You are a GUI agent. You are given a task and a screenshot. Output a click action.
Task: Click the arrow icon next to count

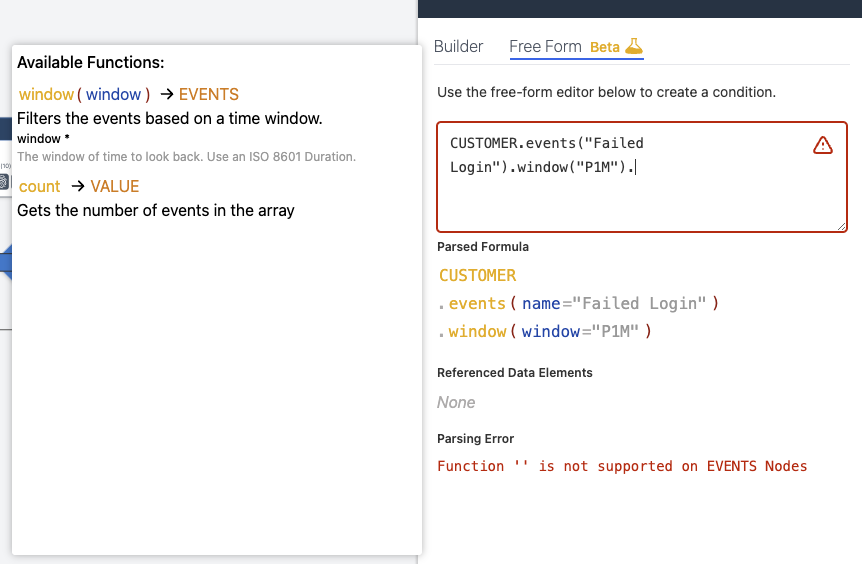click(x=78, y=186)
